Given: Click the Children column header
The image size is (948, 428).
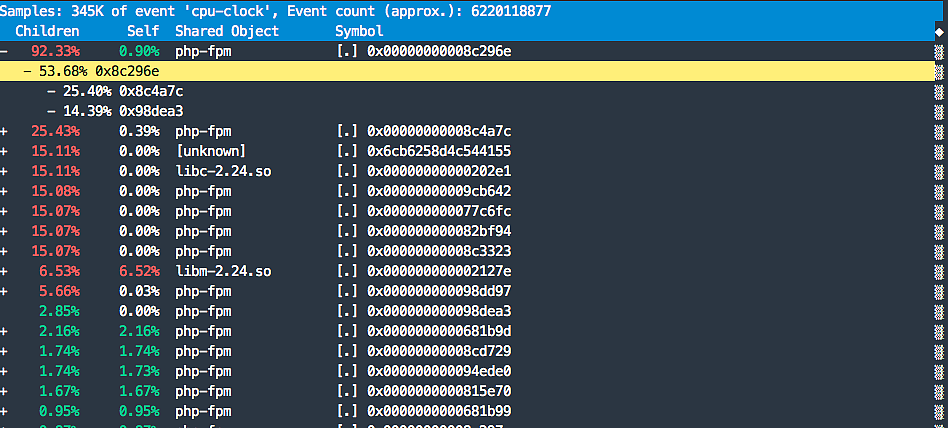Looking at the screenshot, I should click(47, 31).
